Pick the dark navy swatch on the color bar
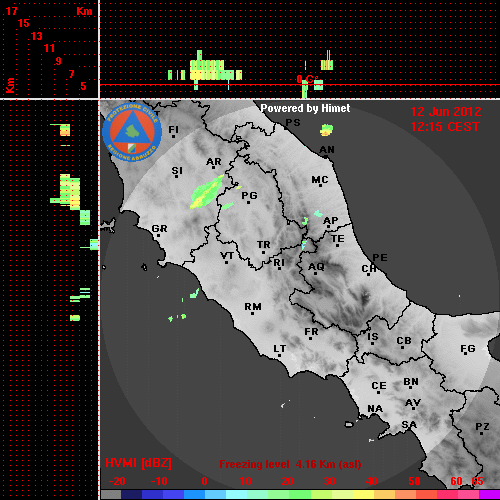This screenshot has width=500, height=500. [x=132, y=495]
